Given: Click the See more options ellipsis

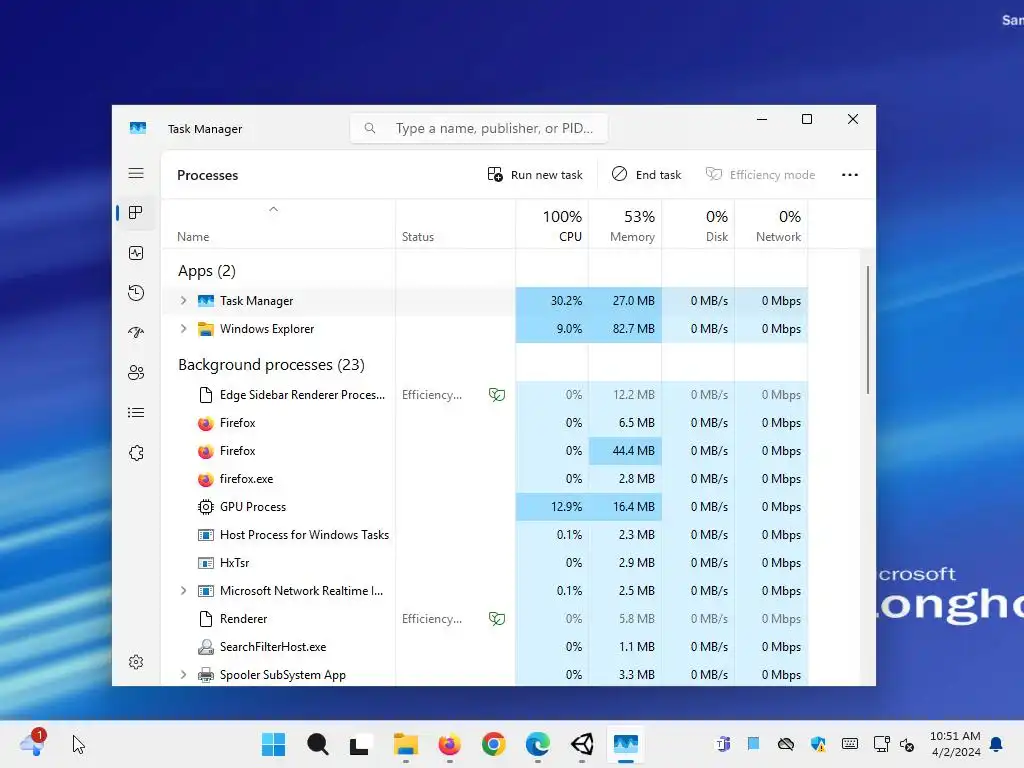Looking at the screenshot, I should pos(850,174).
